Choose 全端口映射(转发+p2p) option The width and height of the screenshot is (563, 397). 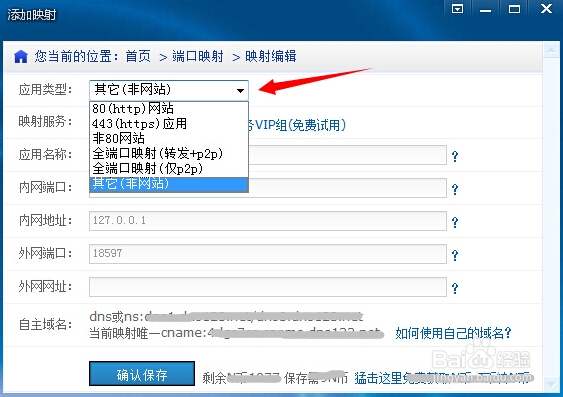point(169,153)
